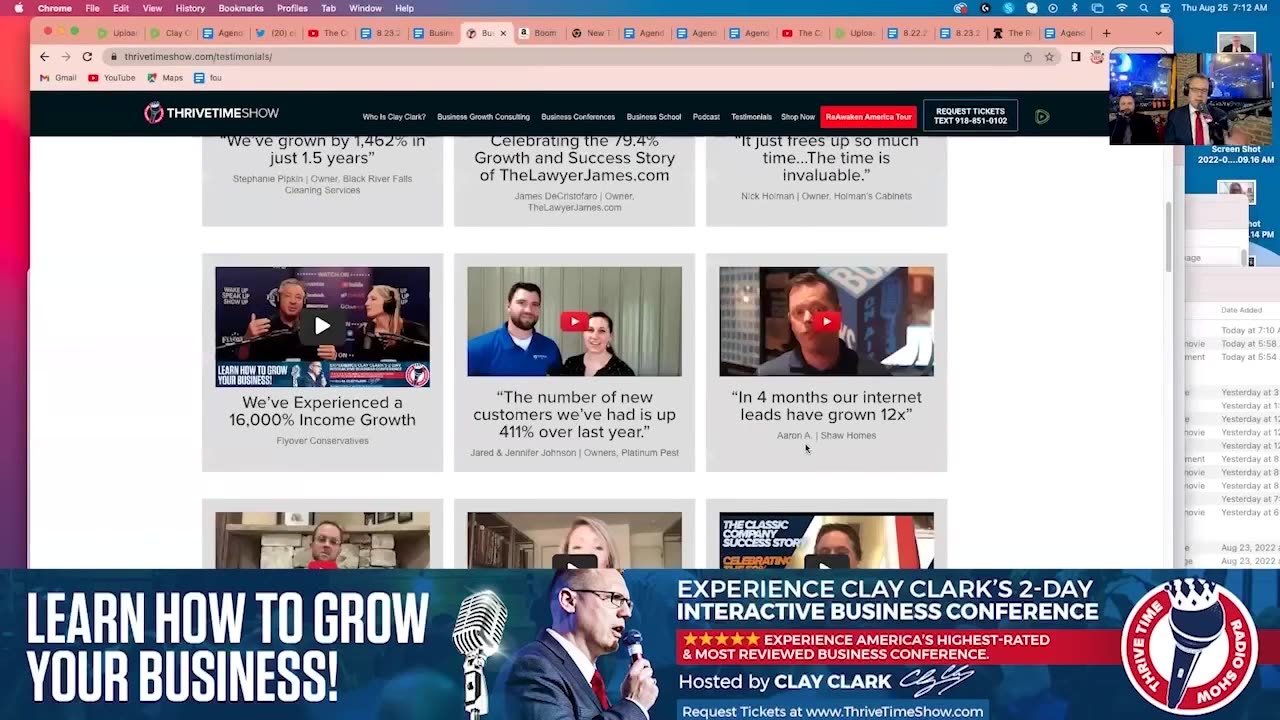
Task: Open Chrome's File menu
Action: tap(92, 8)
